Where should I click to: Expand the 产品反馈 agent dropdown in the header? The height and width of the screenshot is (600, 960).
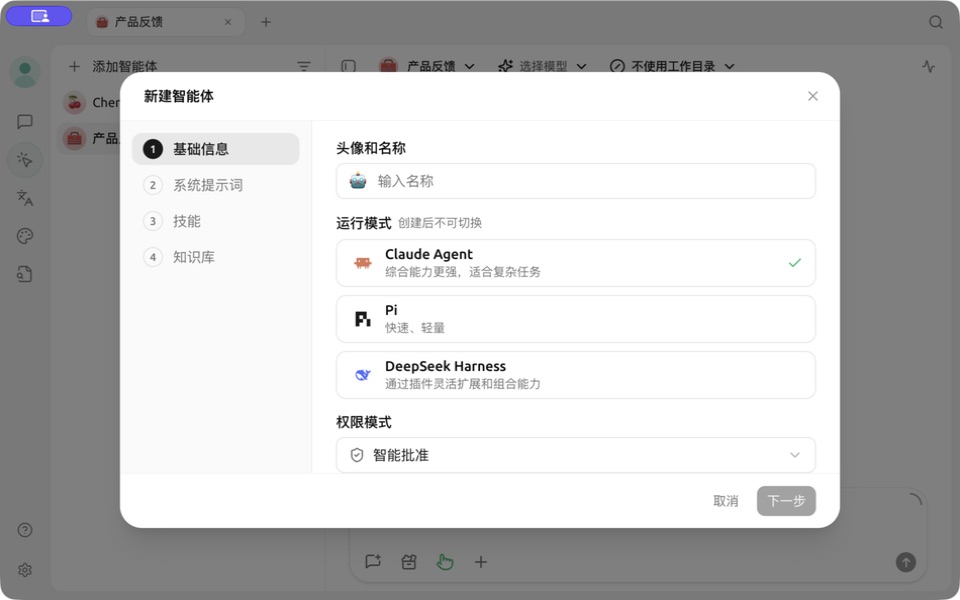point(427,66)
